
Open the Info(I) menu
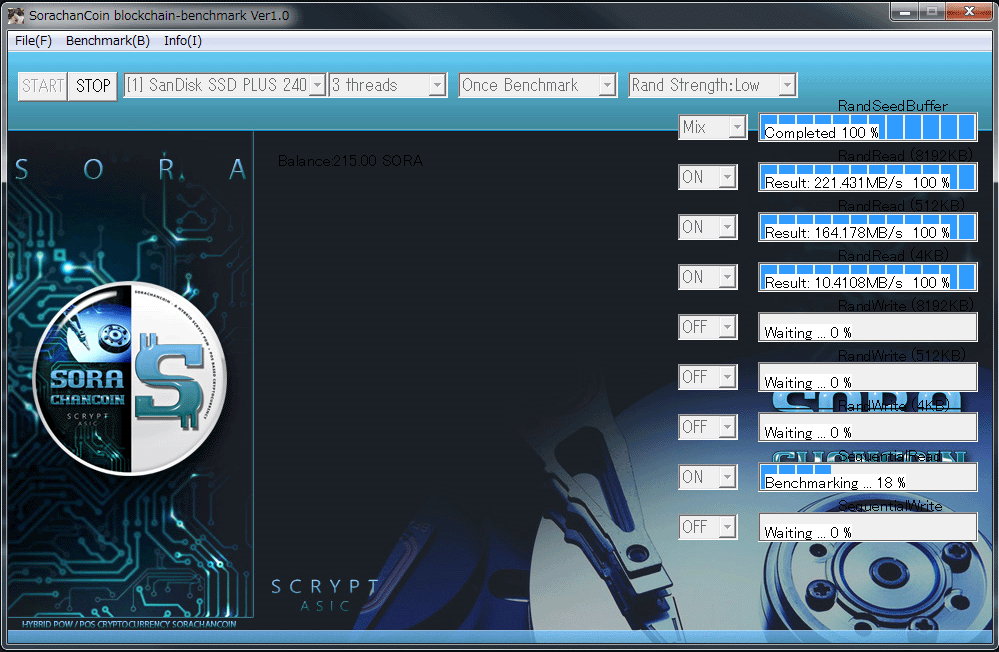click(183, 41)
